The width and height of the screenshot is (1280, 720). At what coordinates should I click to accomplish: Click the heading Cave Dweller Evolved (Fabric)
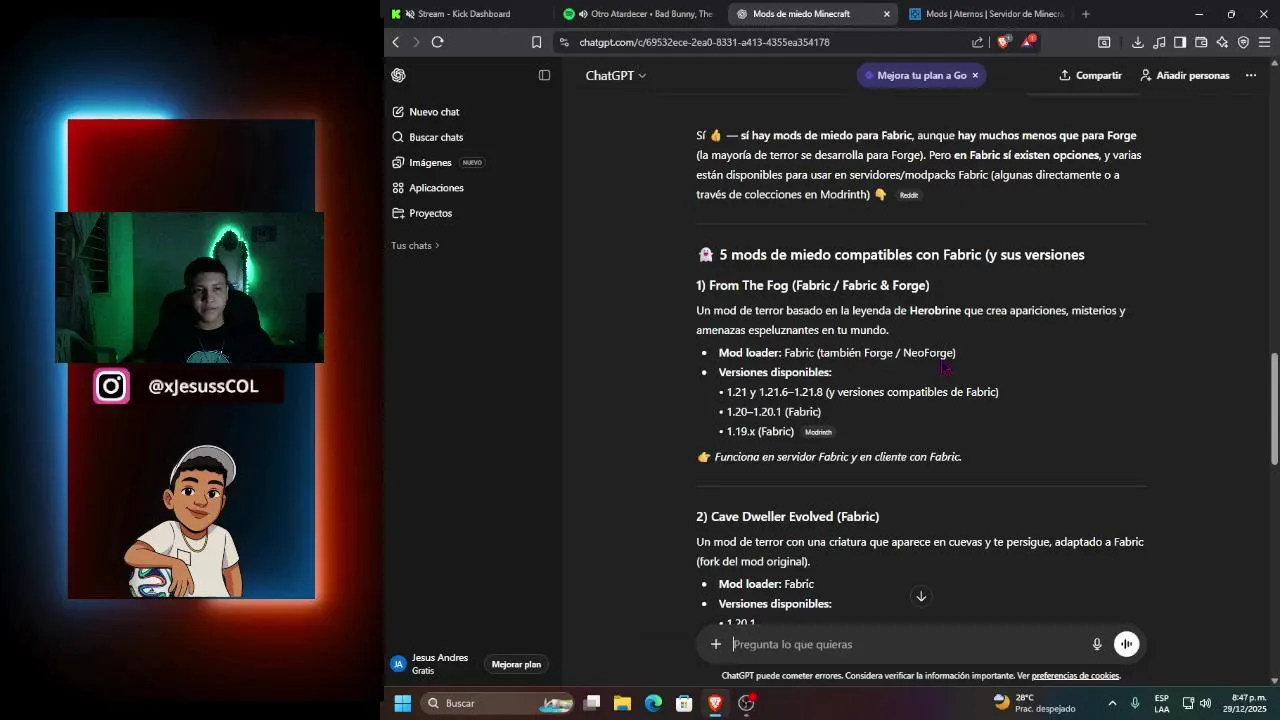click(x=787, y=516)
